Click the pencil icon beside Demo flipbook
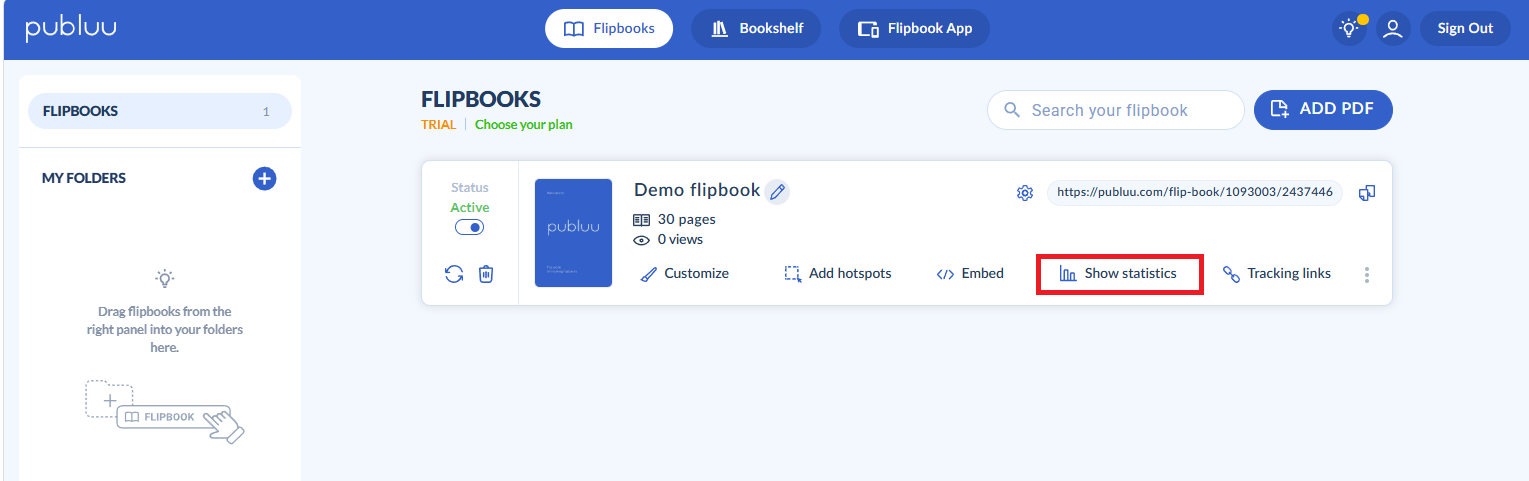Screen dimensions: 1529x481 click(x=777, y=192)
